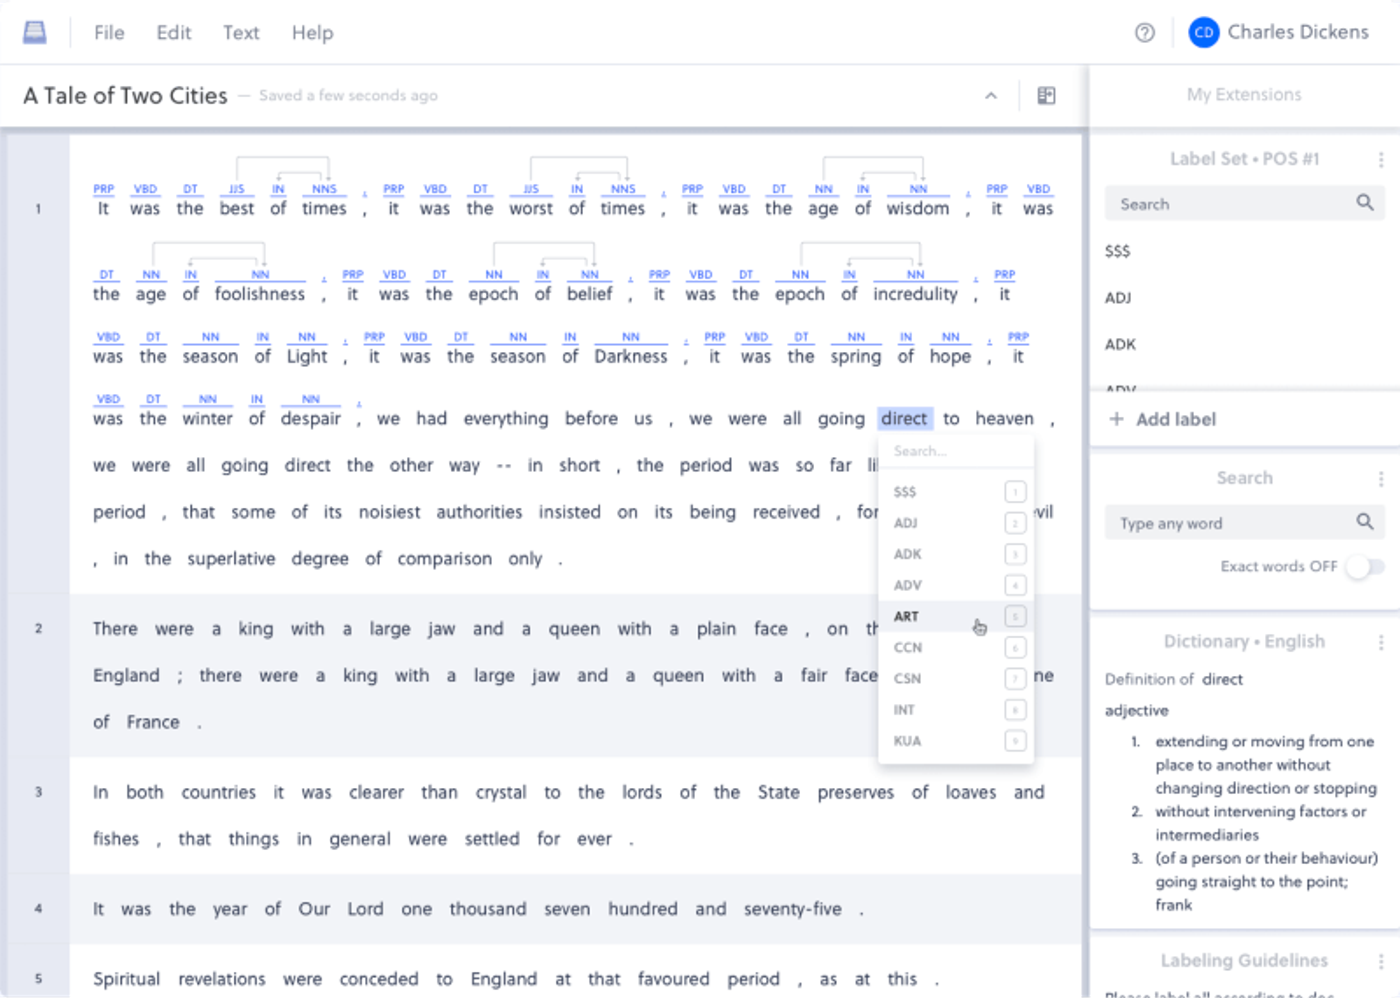Select the word 'incredulity'
This screenshot has width=1400, height=998.
coord(915,294)
